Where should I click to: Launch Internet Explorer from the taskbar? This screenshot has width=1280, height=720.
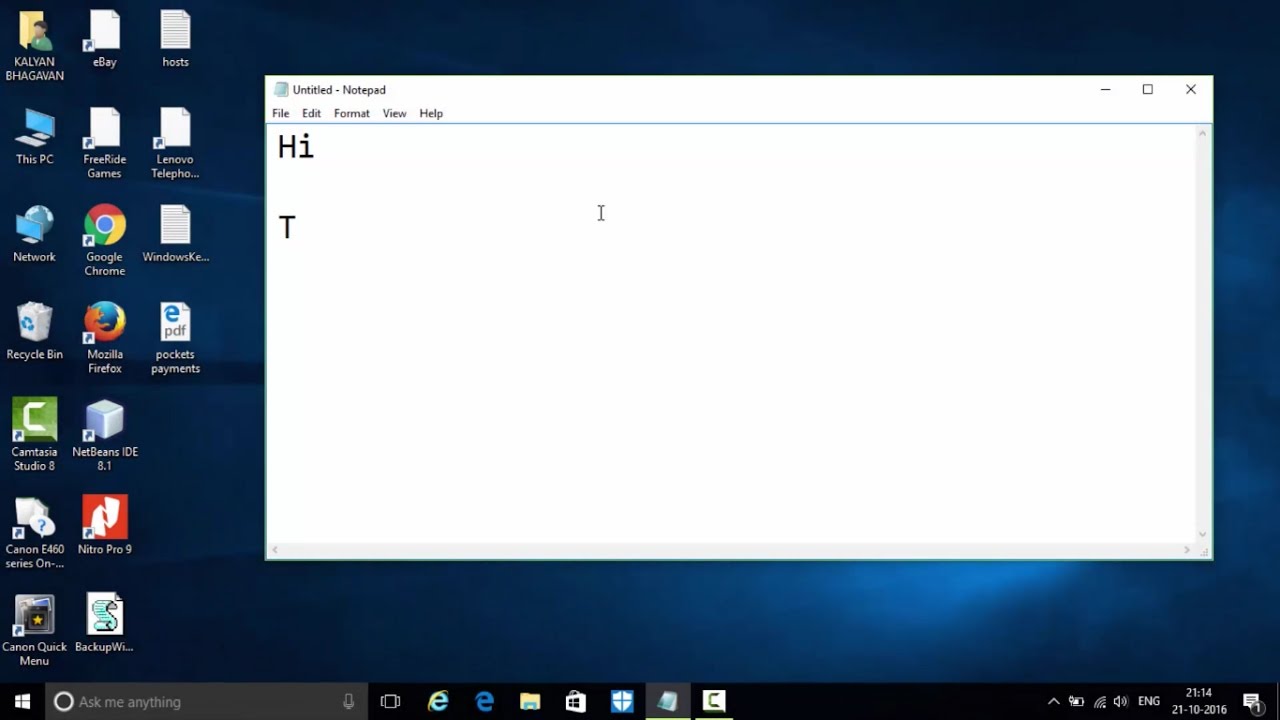[438, 701]
